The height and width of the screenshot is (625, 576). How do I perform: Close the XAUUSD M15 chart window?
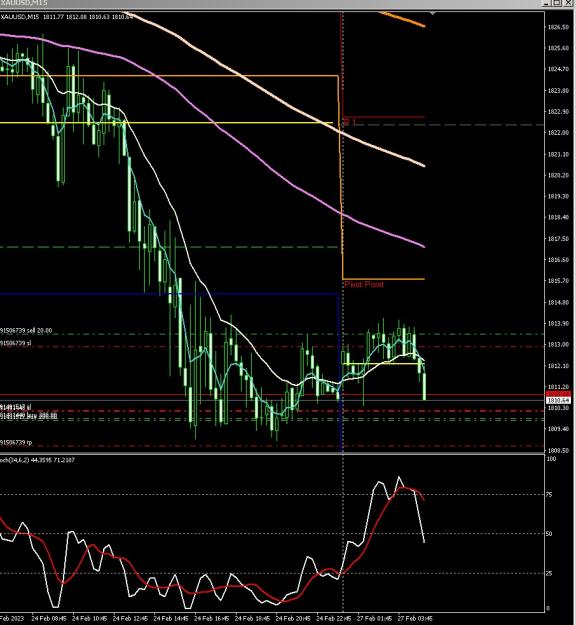[x=568, y=3]
